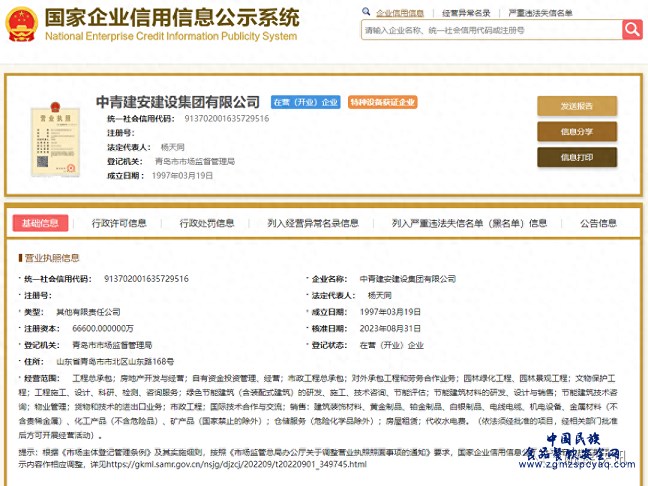Screen dimensions: 648x486
Task: Click the 特种设备获证企业 orange badge
Action: click(383, 102)
